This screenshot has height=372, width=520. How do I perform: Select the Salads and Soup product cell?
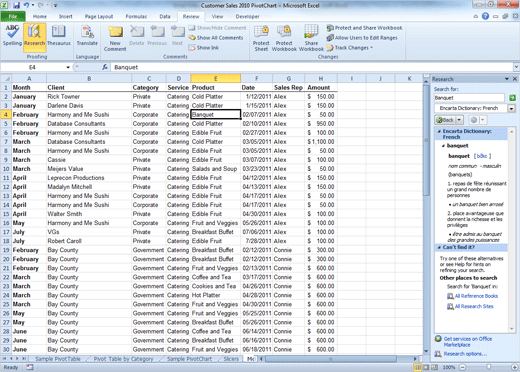coord(216,169)
